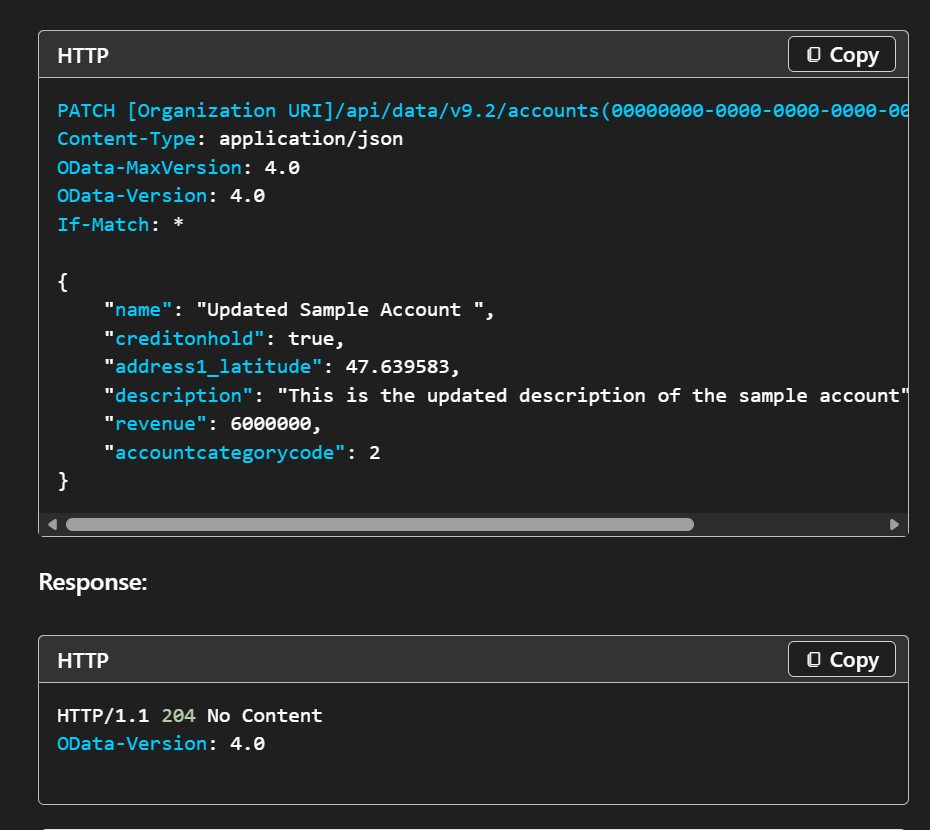The height and width of the screenshot is (830, 930).
Task: Click the empty scrollbar track right of the thumb
Action: tap(790, 524)
